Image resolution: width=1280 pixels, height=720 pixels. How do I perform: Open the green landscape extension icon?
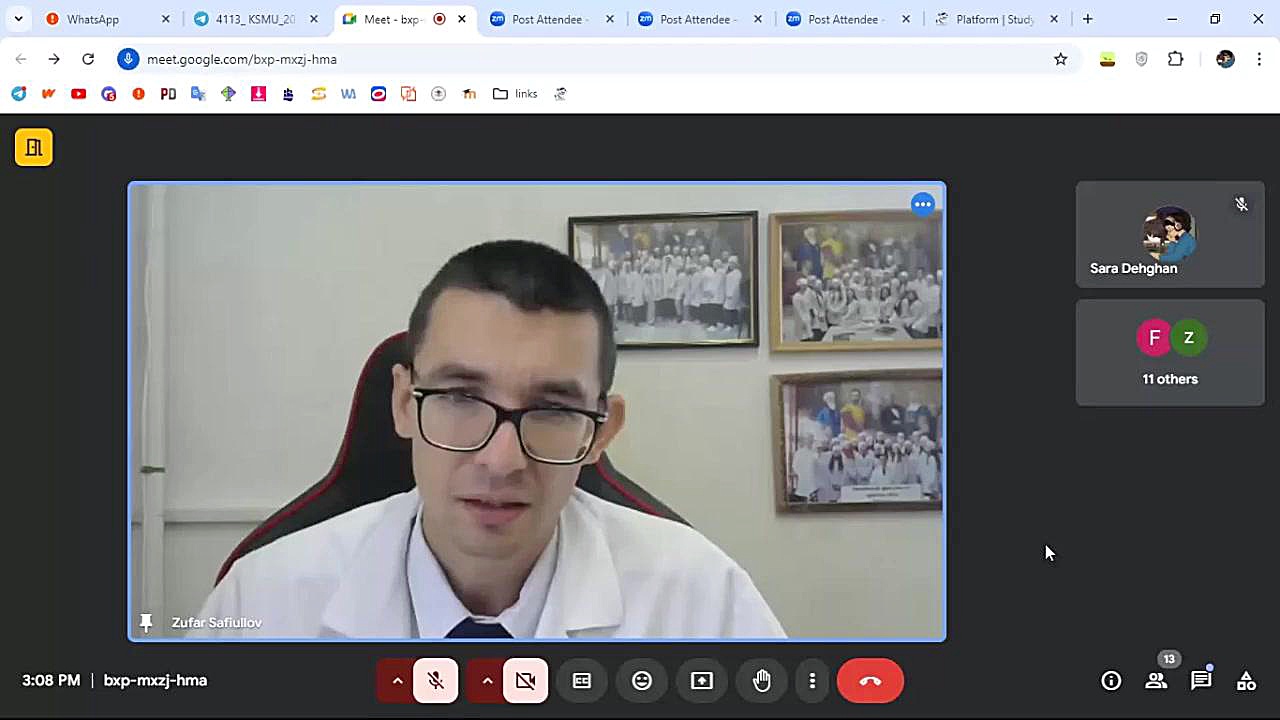tap(1107, 59)
